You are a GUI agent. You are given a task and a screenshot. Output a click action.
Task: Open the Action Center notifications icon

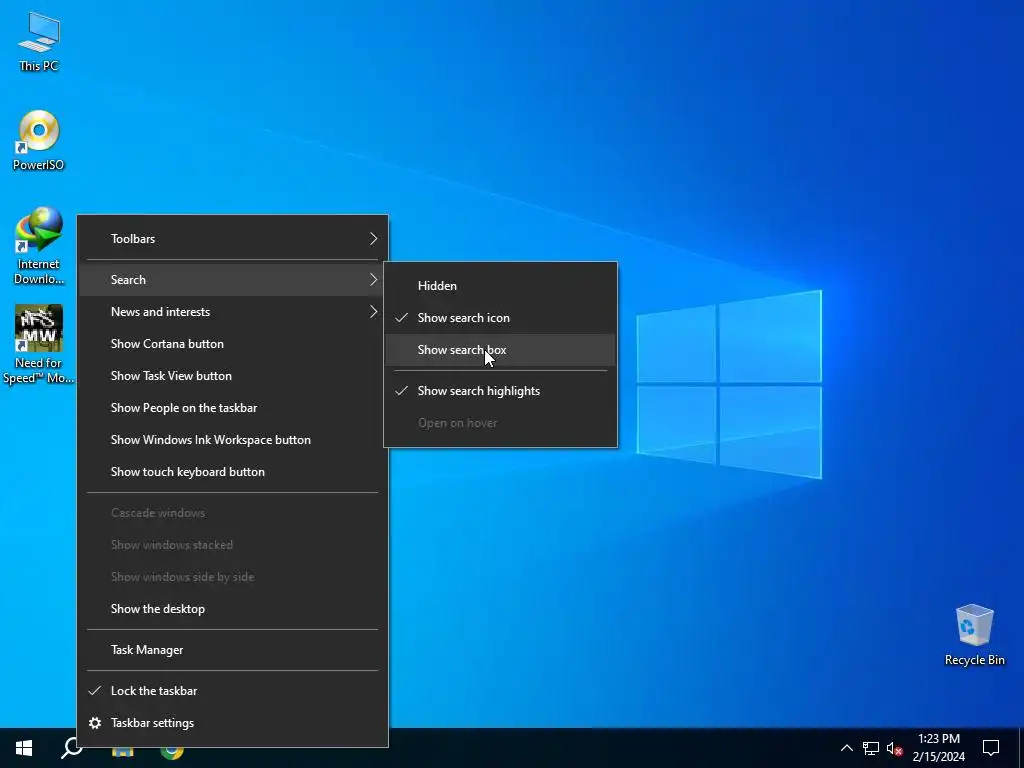[991, 748]
